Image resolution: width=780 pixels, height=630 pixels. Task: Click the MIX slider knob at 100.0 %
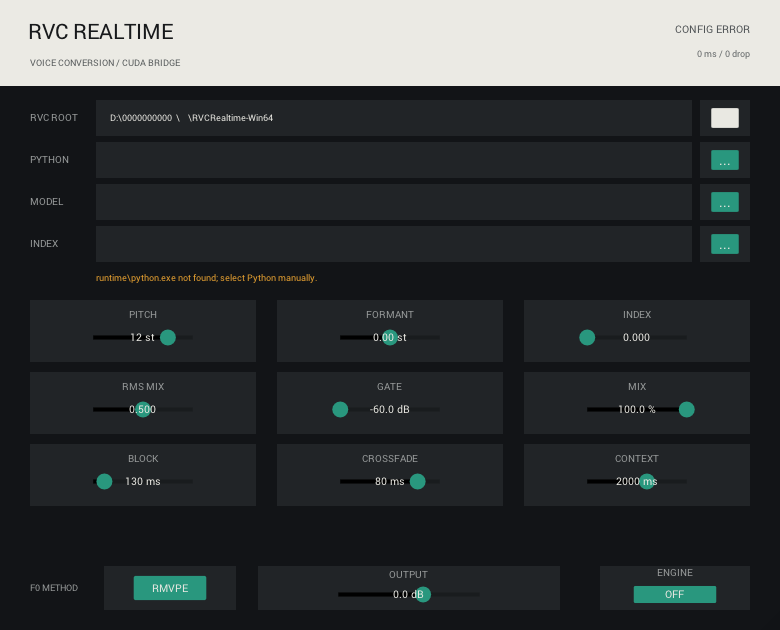[x=686, y=410]
